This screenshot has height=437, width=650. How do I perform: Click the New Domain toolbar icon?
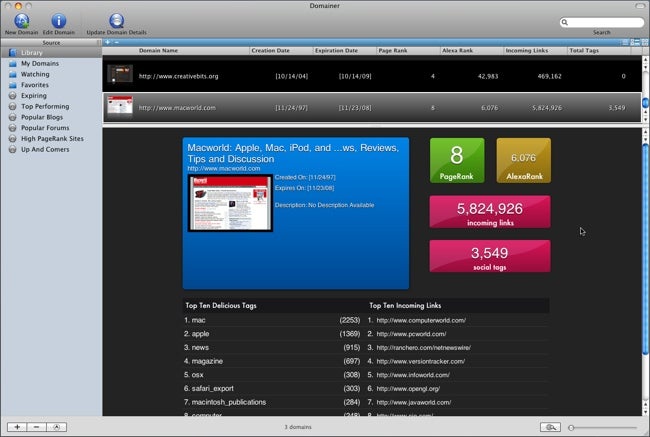(x=22, y=21)
